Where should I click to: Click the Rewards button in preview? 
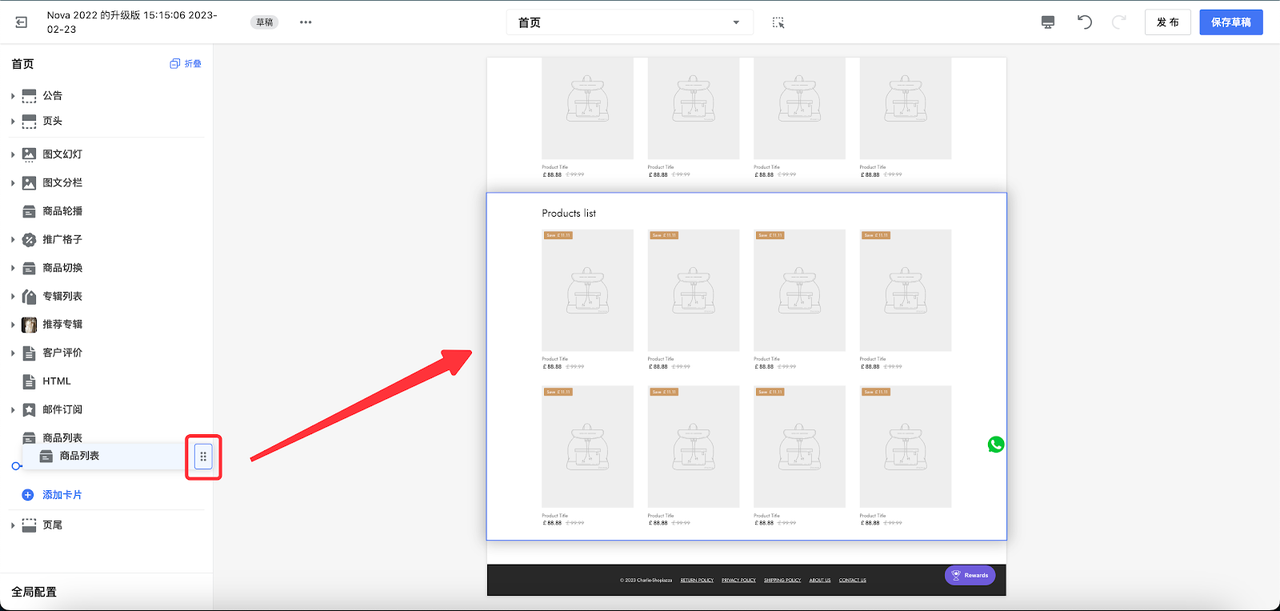(969, 575)
